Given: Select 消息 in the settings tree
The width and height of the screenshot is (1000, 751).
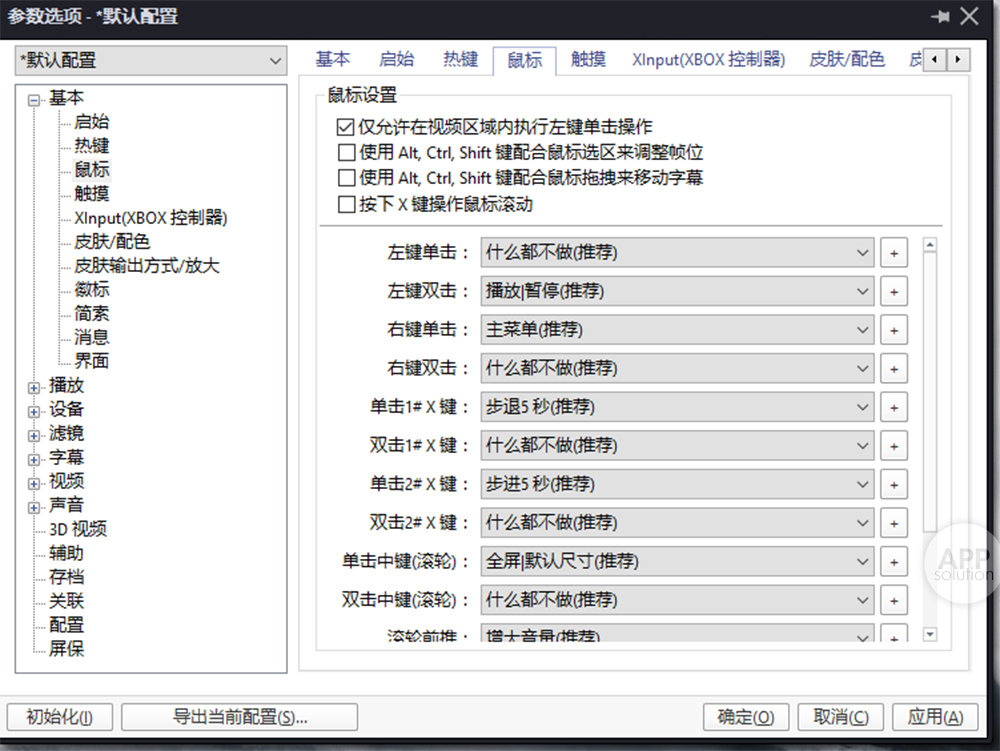Looking at the screenshot, I should click(91, 338).
